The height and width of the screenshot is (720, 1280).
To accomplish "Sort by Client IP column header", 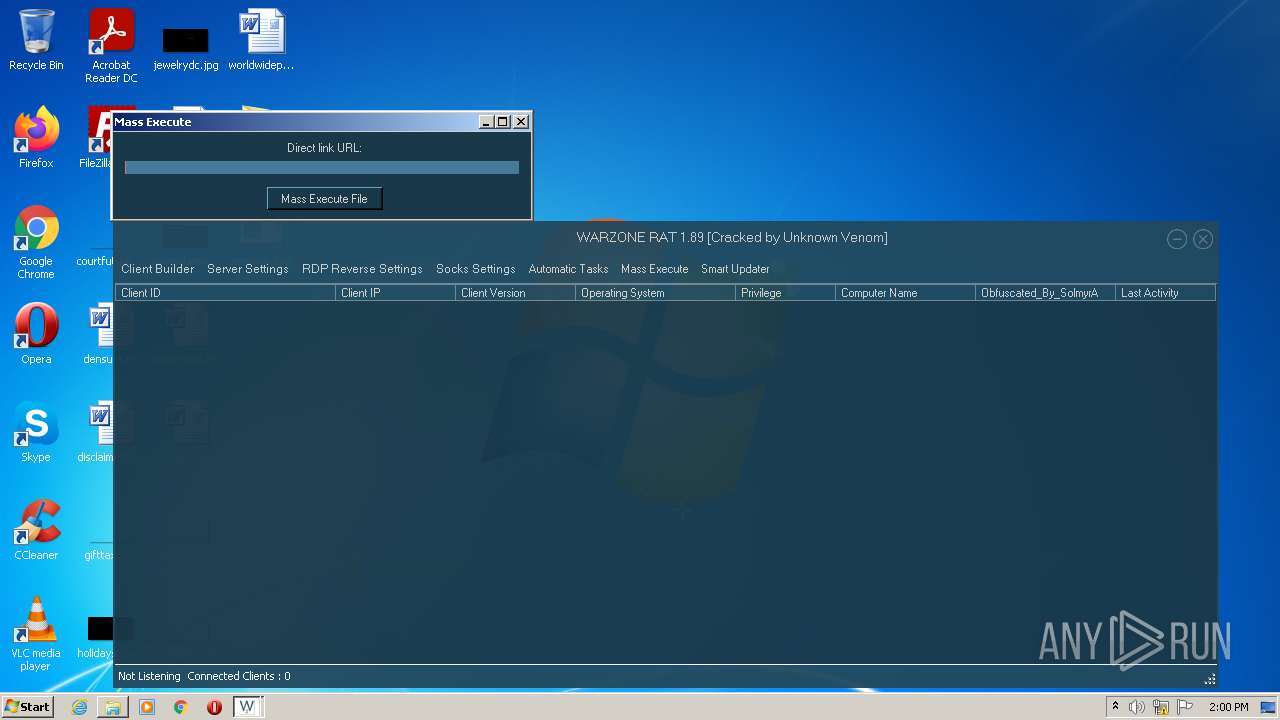I will pos(396,293).
